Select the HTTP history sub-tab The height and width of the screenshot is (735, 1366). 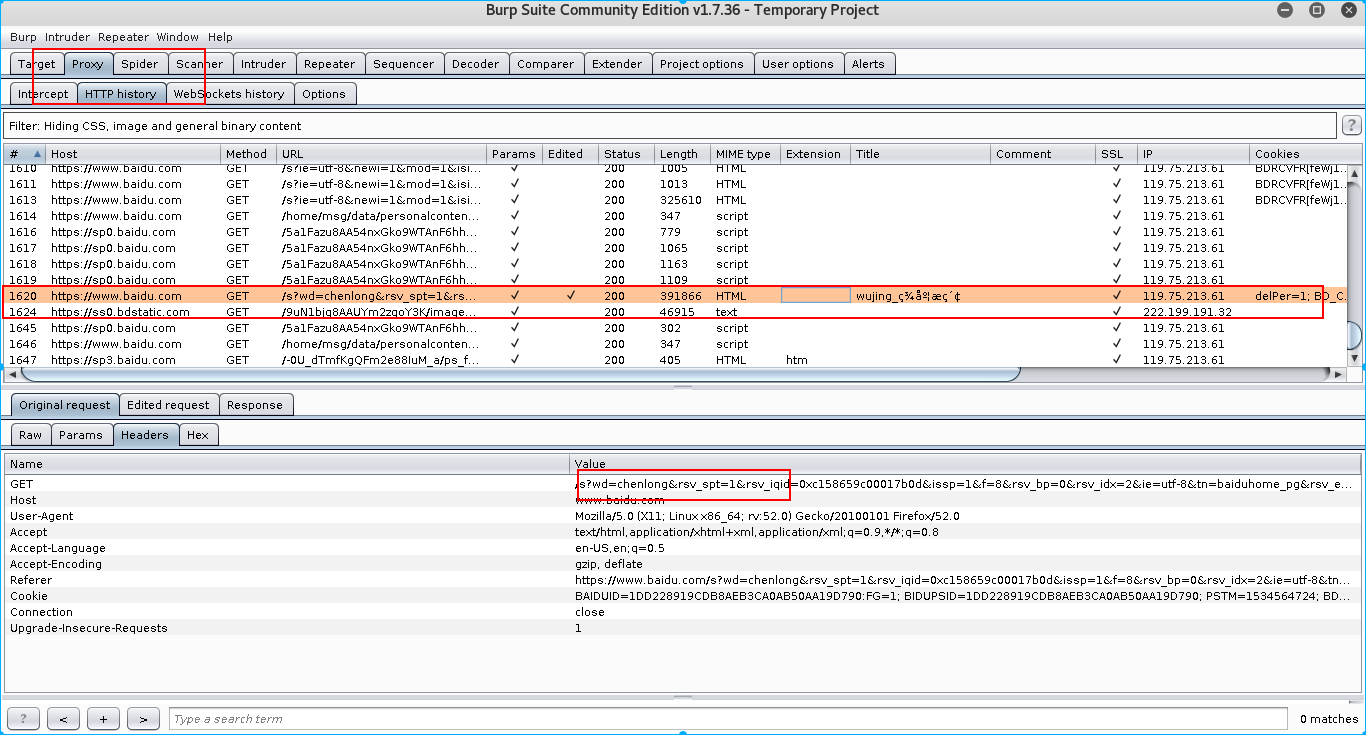point(121,94)
